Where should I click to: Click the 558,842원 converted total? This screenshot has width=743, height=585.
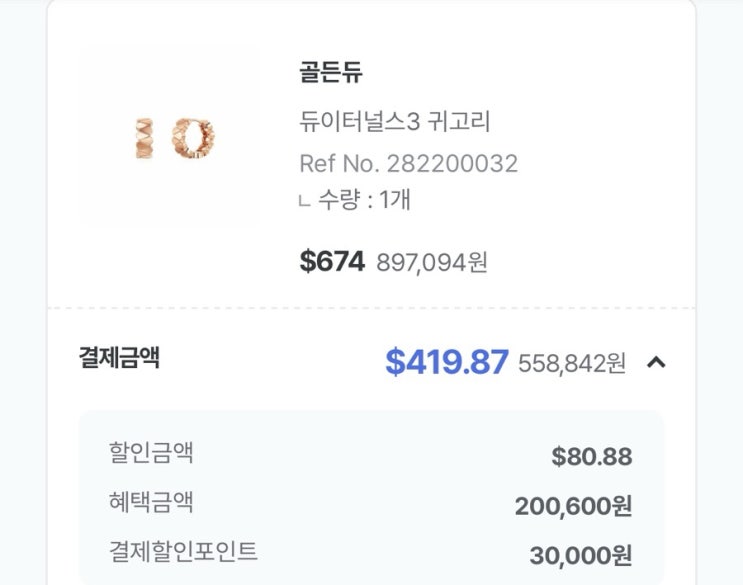571,364
